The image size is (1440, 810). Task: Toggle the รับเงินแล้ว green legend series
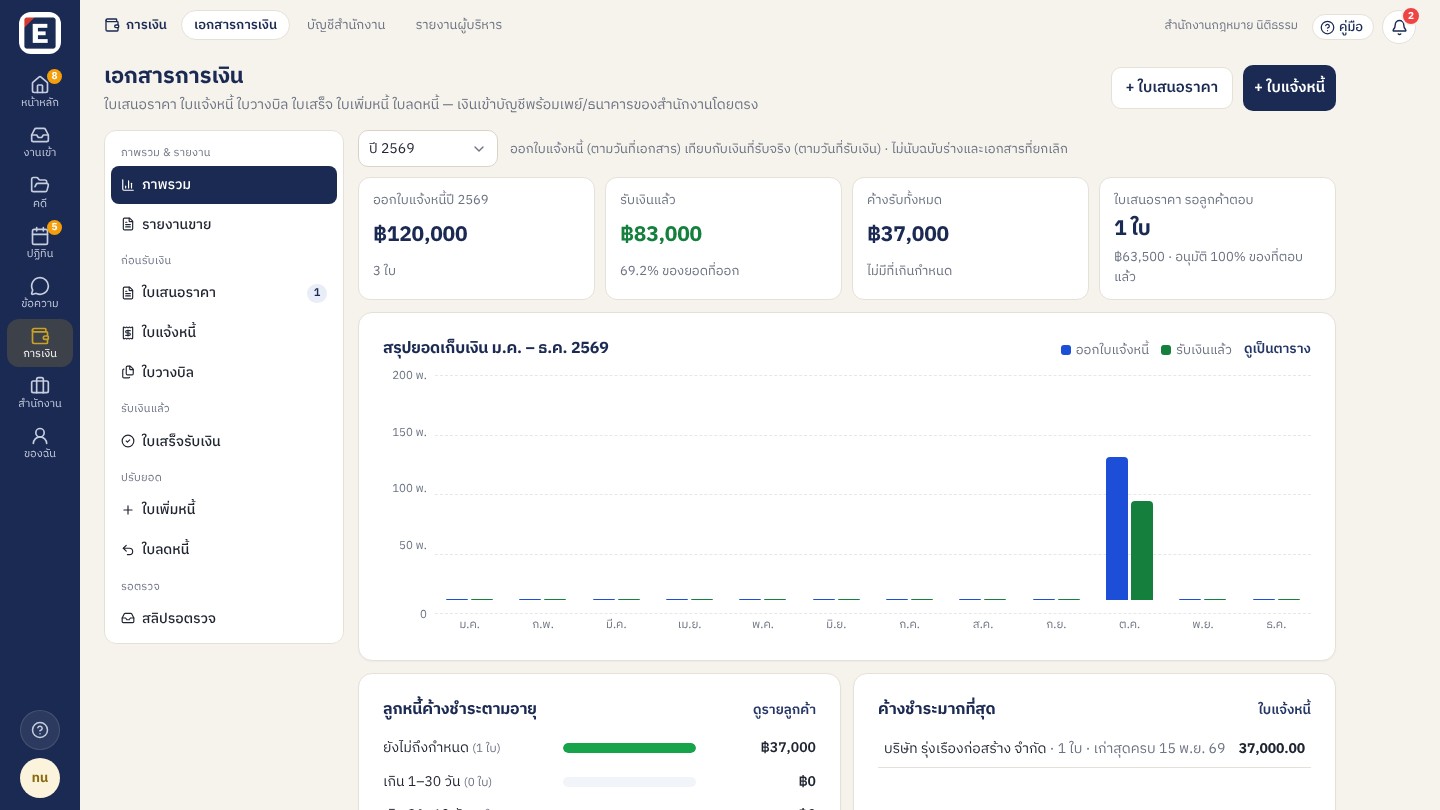click(x=1196, y=350)
